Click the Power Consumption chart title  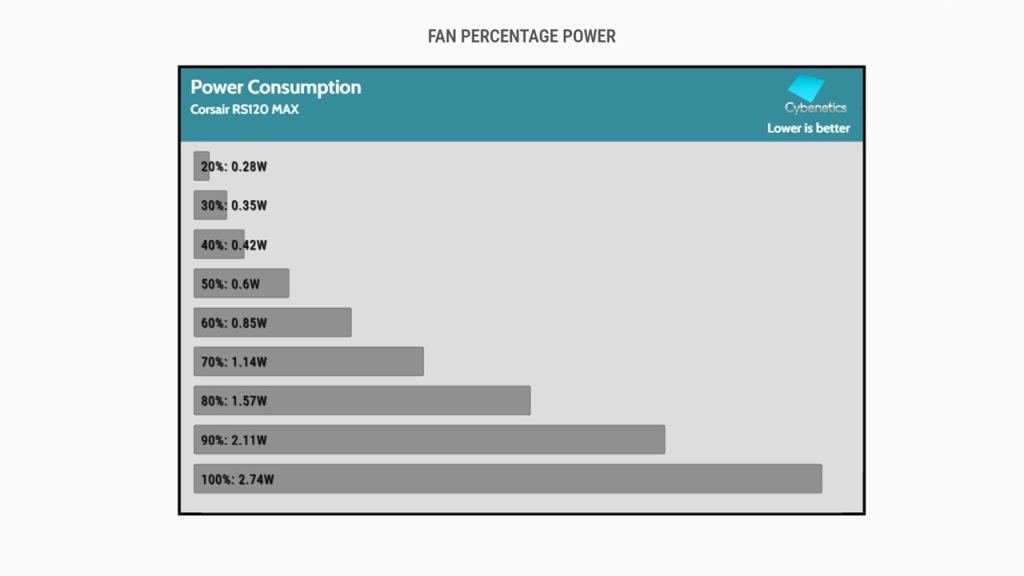click(275, 87)
